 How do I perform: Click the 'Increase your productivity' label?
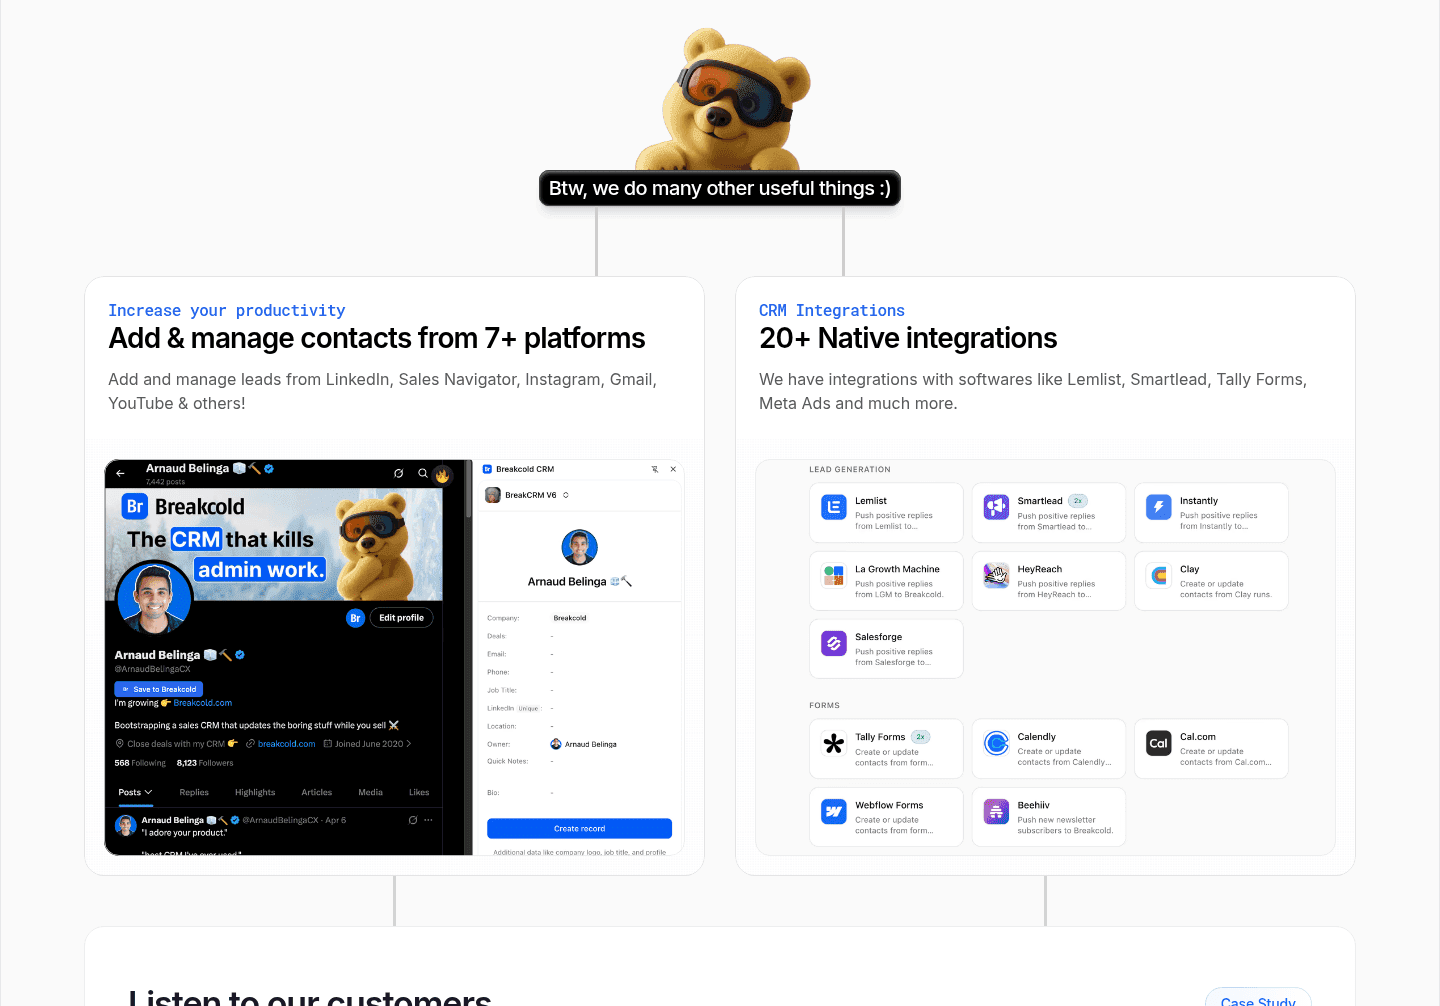[x=227, y=311]
